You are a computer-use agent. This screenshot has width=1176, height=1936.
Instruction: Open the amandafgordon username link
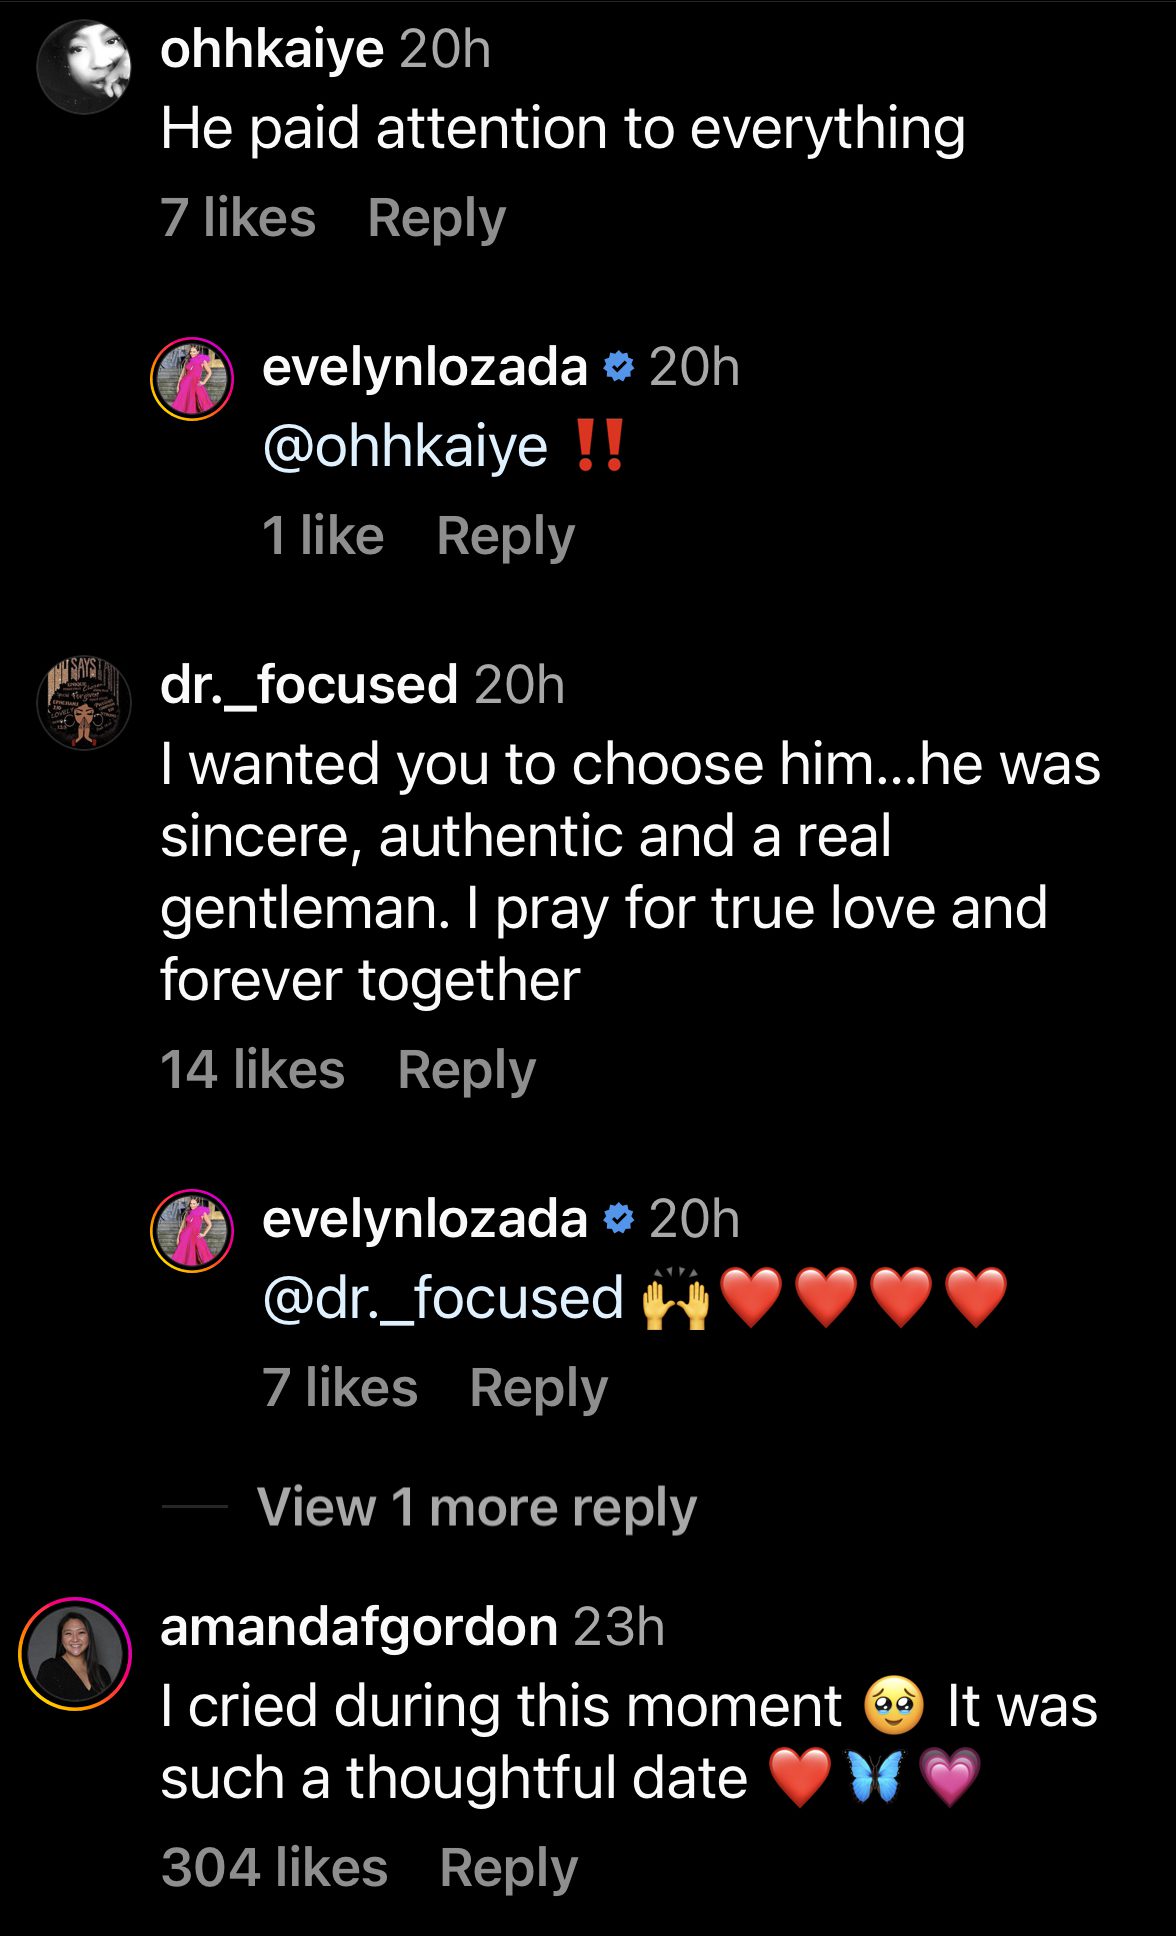point(358,1627)
